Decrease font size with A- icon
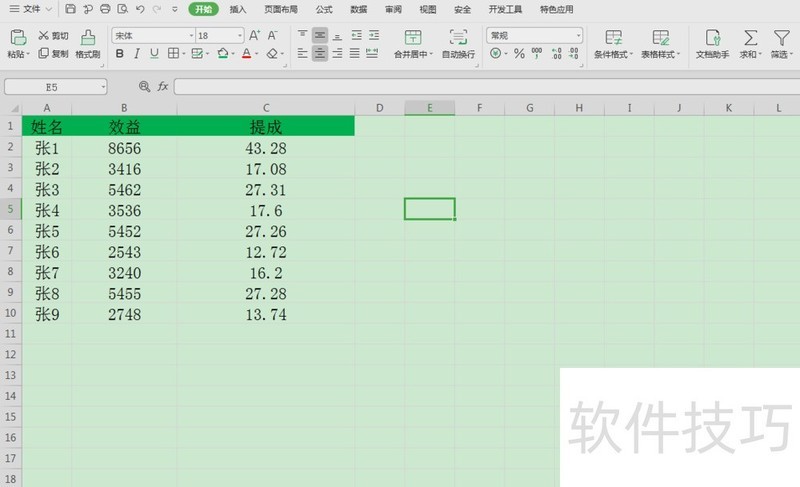This screenshot has width=800, height=487. (x=272, y=35)
